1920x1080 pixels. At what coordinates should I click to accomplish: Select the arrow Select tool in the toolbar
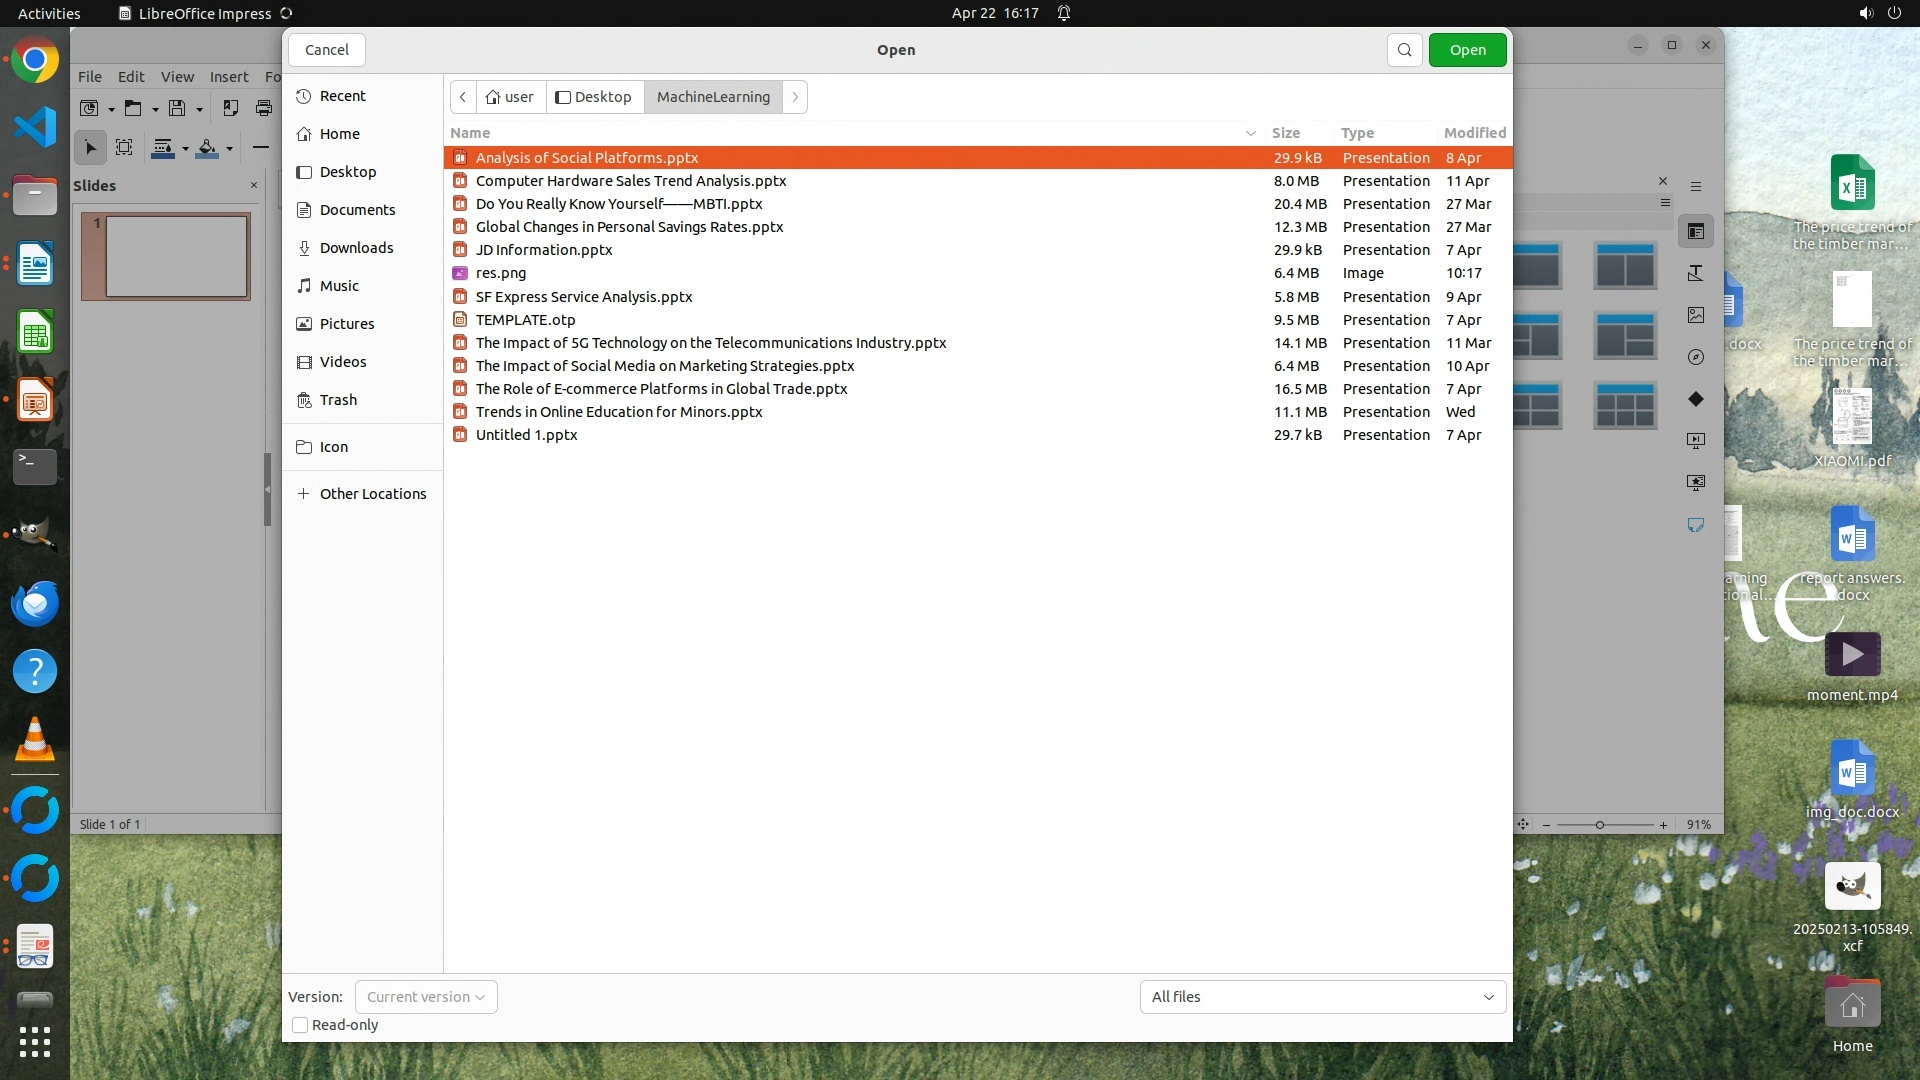90,148
